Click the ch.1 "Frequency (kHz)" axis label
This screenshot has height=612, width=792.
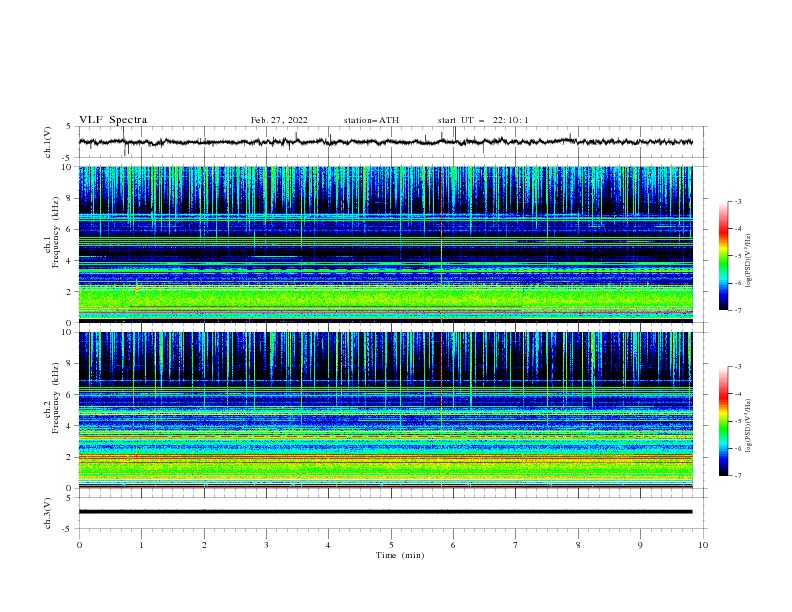pyautogui.click(x=55, y=232)
